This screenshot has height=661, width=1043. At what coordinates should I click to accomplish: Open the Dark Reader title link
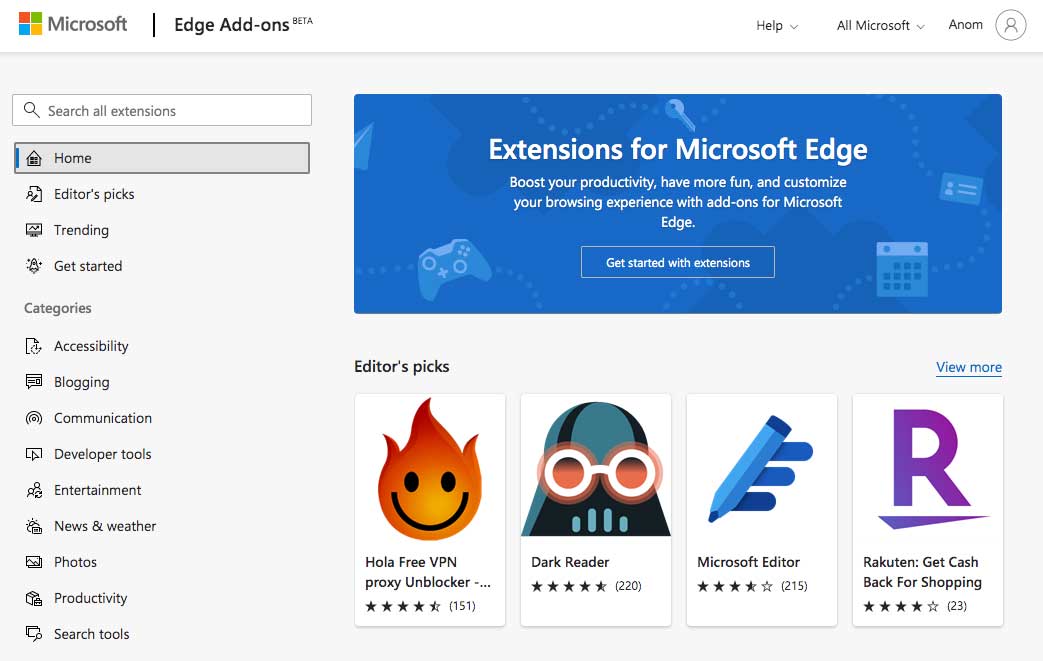(570, 562)
